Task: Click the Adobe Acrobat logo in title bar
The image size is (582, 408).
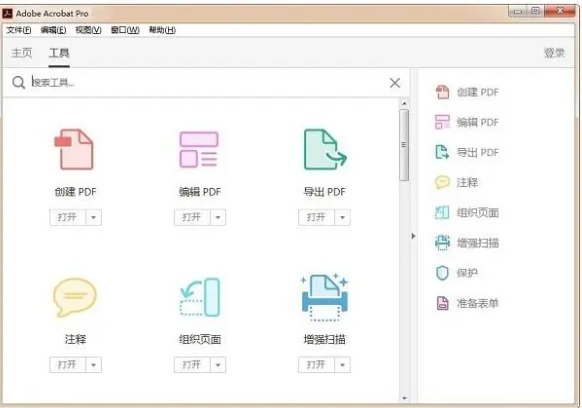Action: tap(7, 13)
